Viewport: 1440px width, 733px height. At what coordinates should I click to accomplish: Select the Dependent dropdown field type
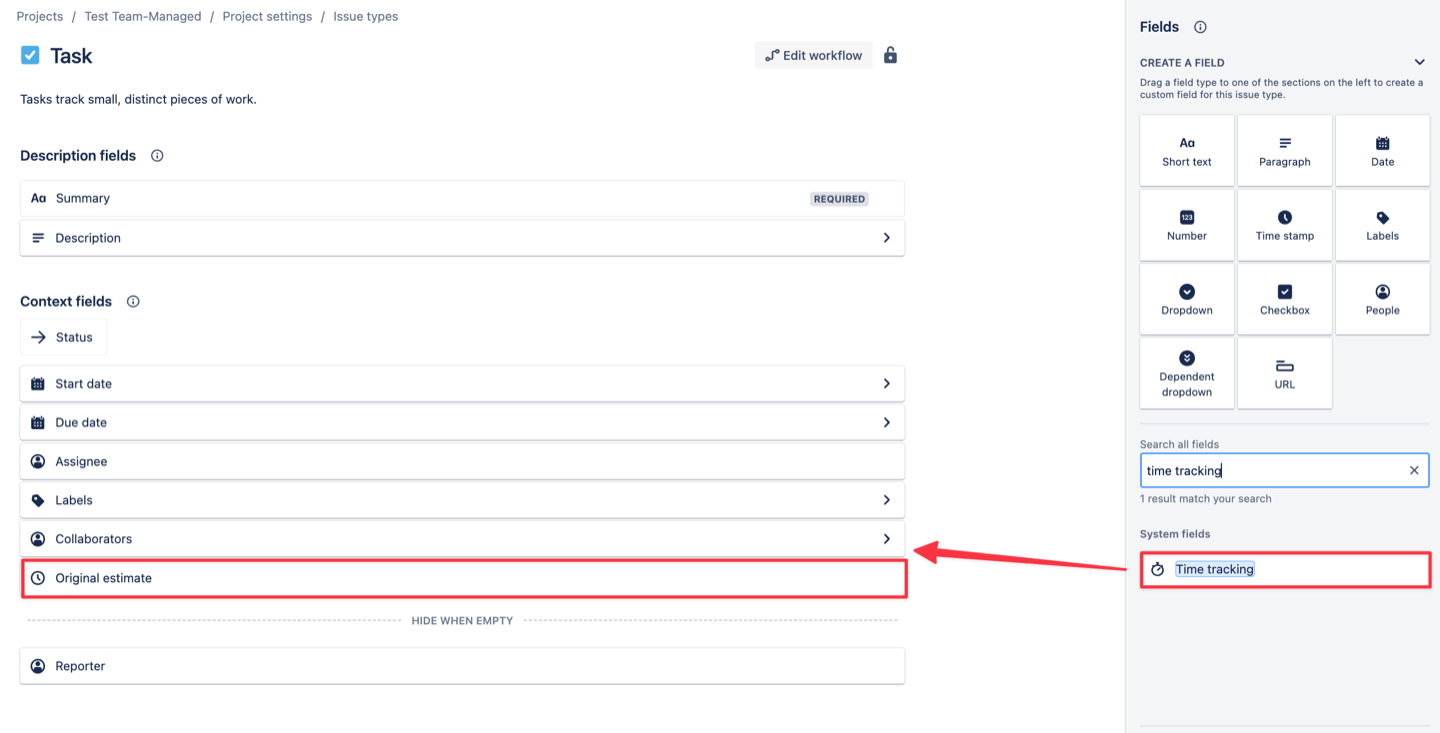[x=1186, y=373]
